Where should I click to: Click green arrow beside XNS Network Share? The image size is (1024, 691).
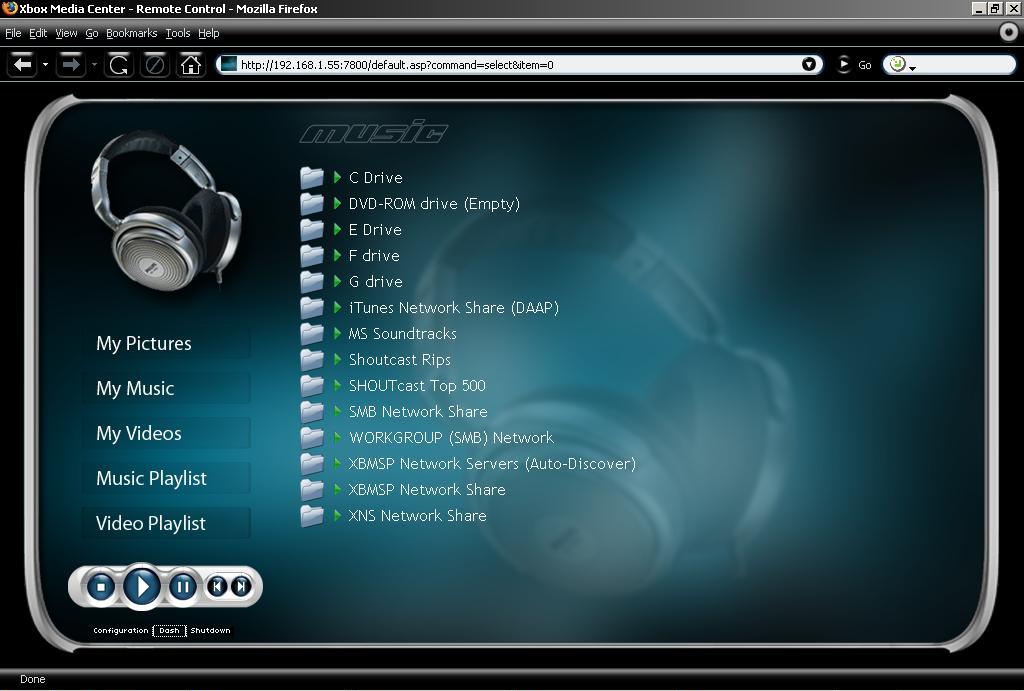[337, 515]
